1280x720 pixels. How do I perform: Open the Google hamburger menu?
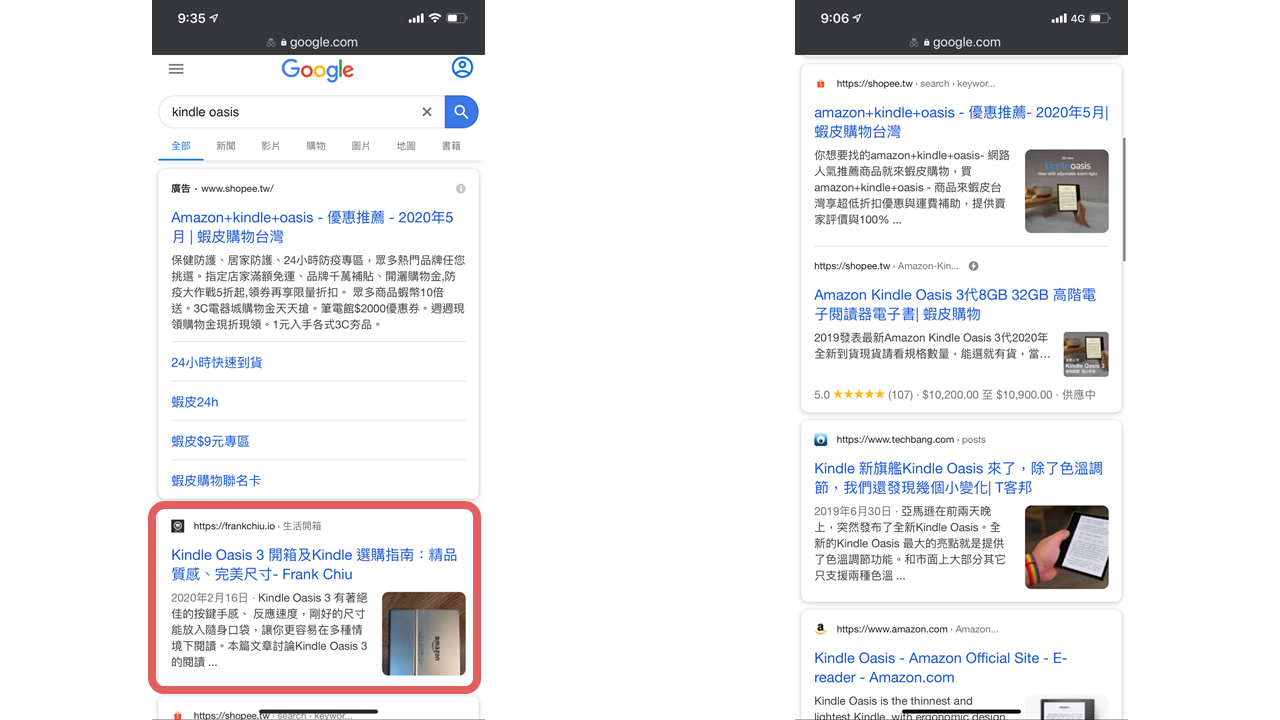[176, 69]
